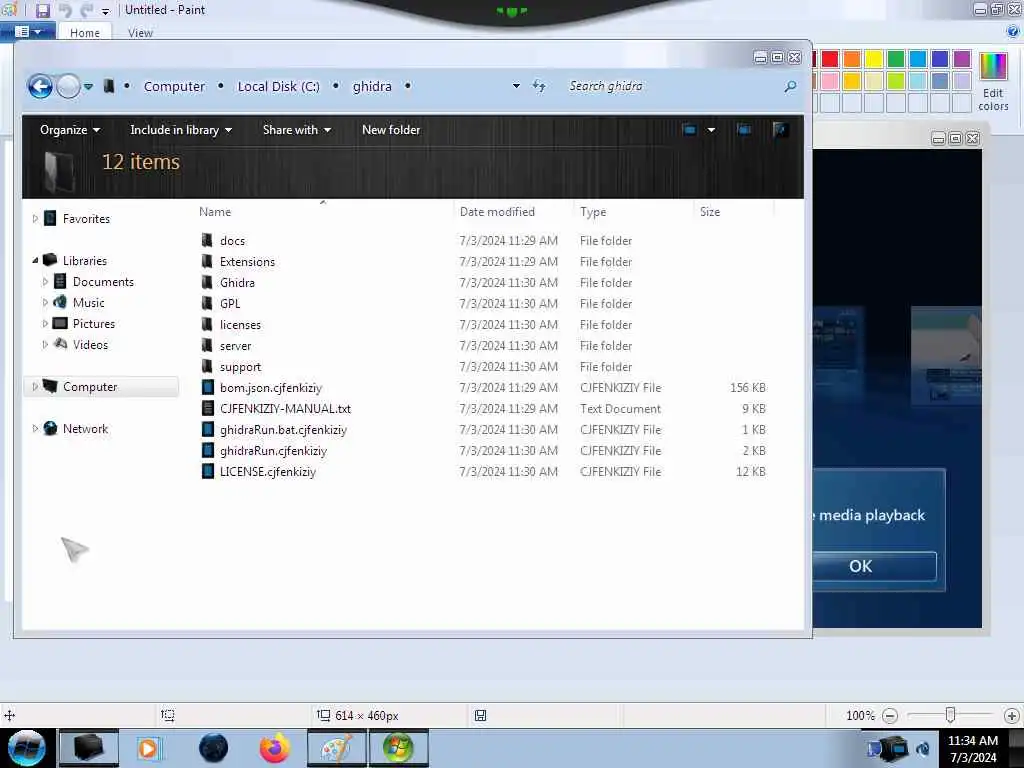This screenshot has height=768, width=1024.
Task: Select the Ghidra folder icon
Action: pyautogui.click(x=207, y=282)
